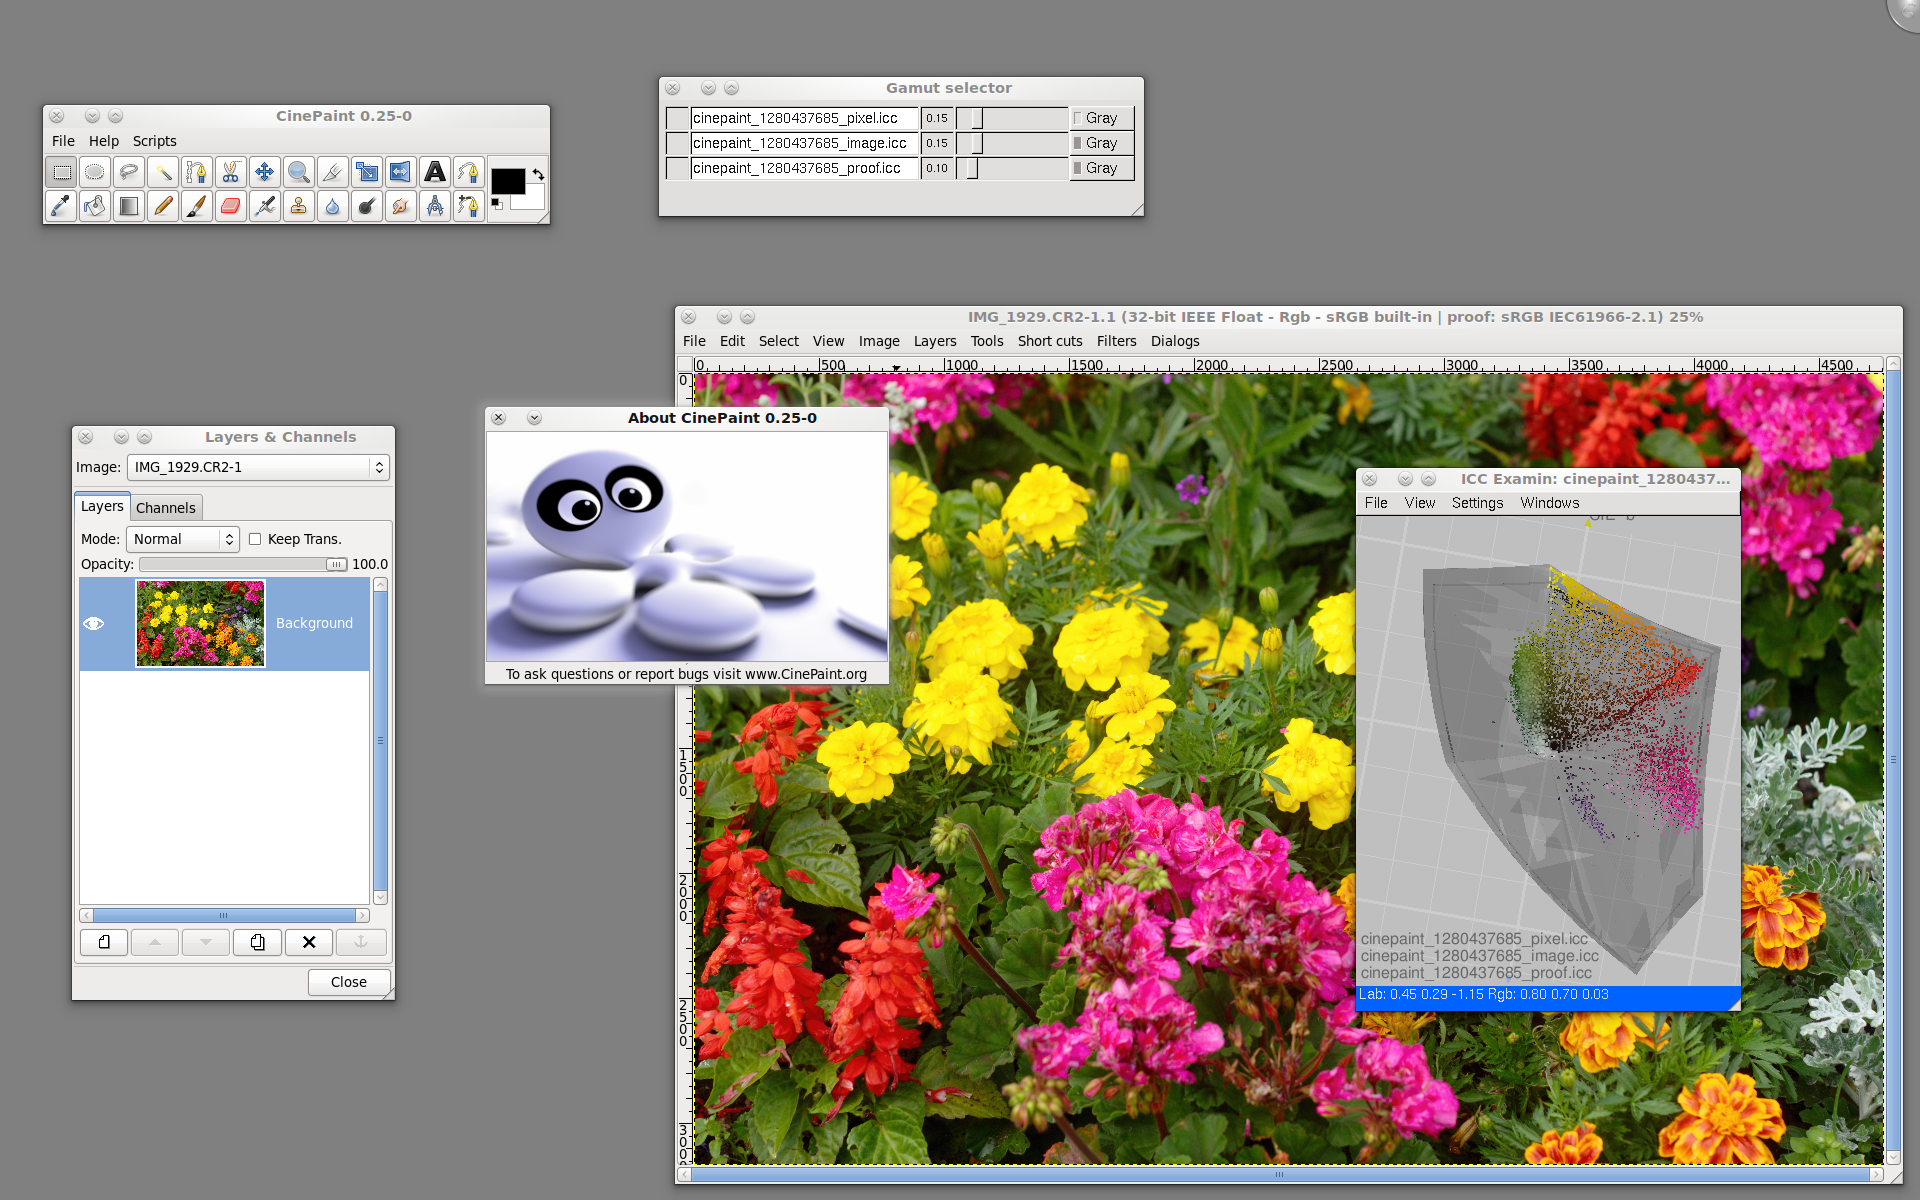Select the Smudge finger tool
The height and width of the screenshot is (1200, 1920).
coord(401,206)
